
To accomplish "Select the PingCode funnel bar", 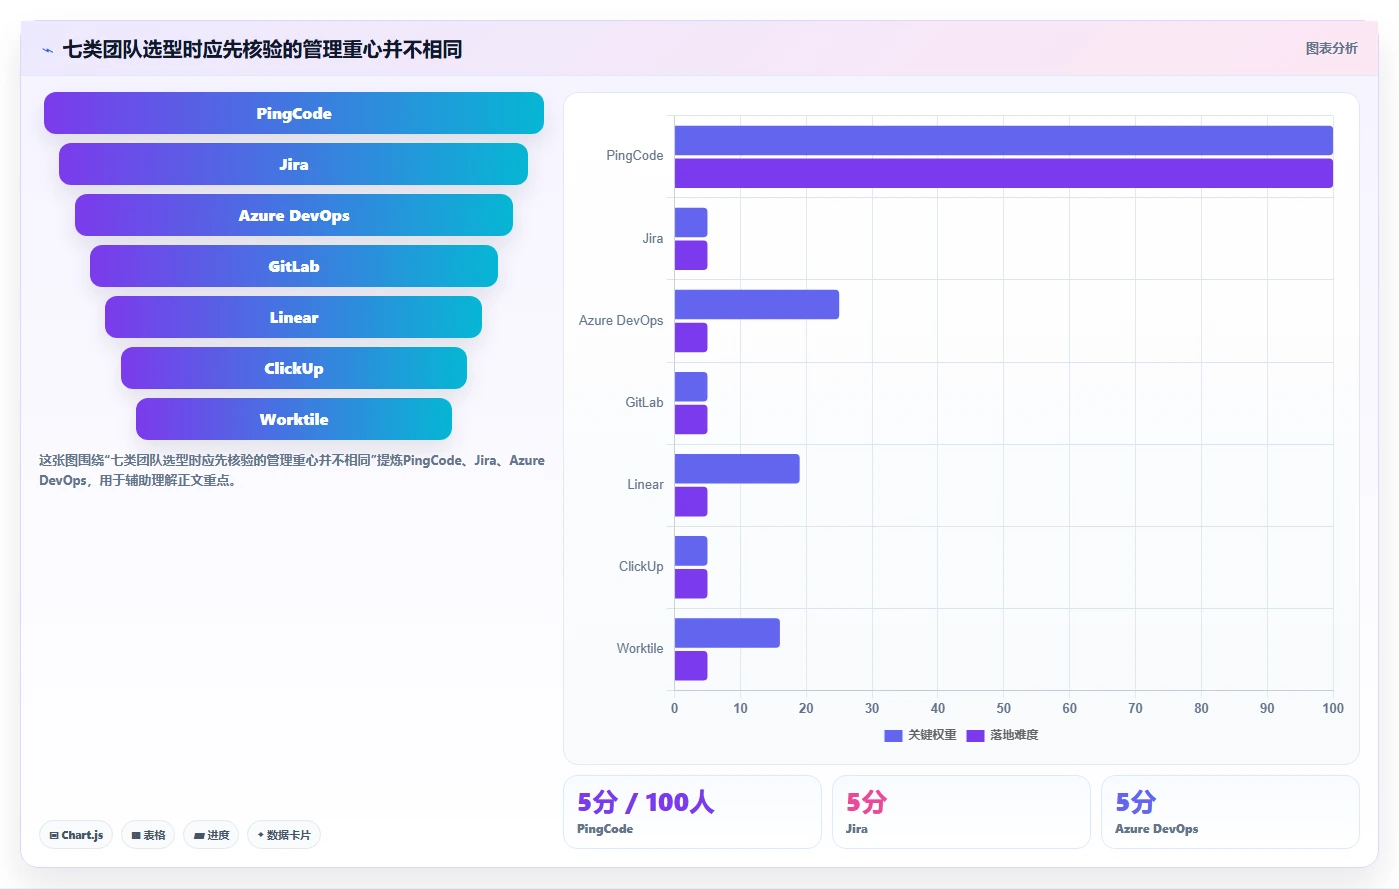I will click(294, 113).
